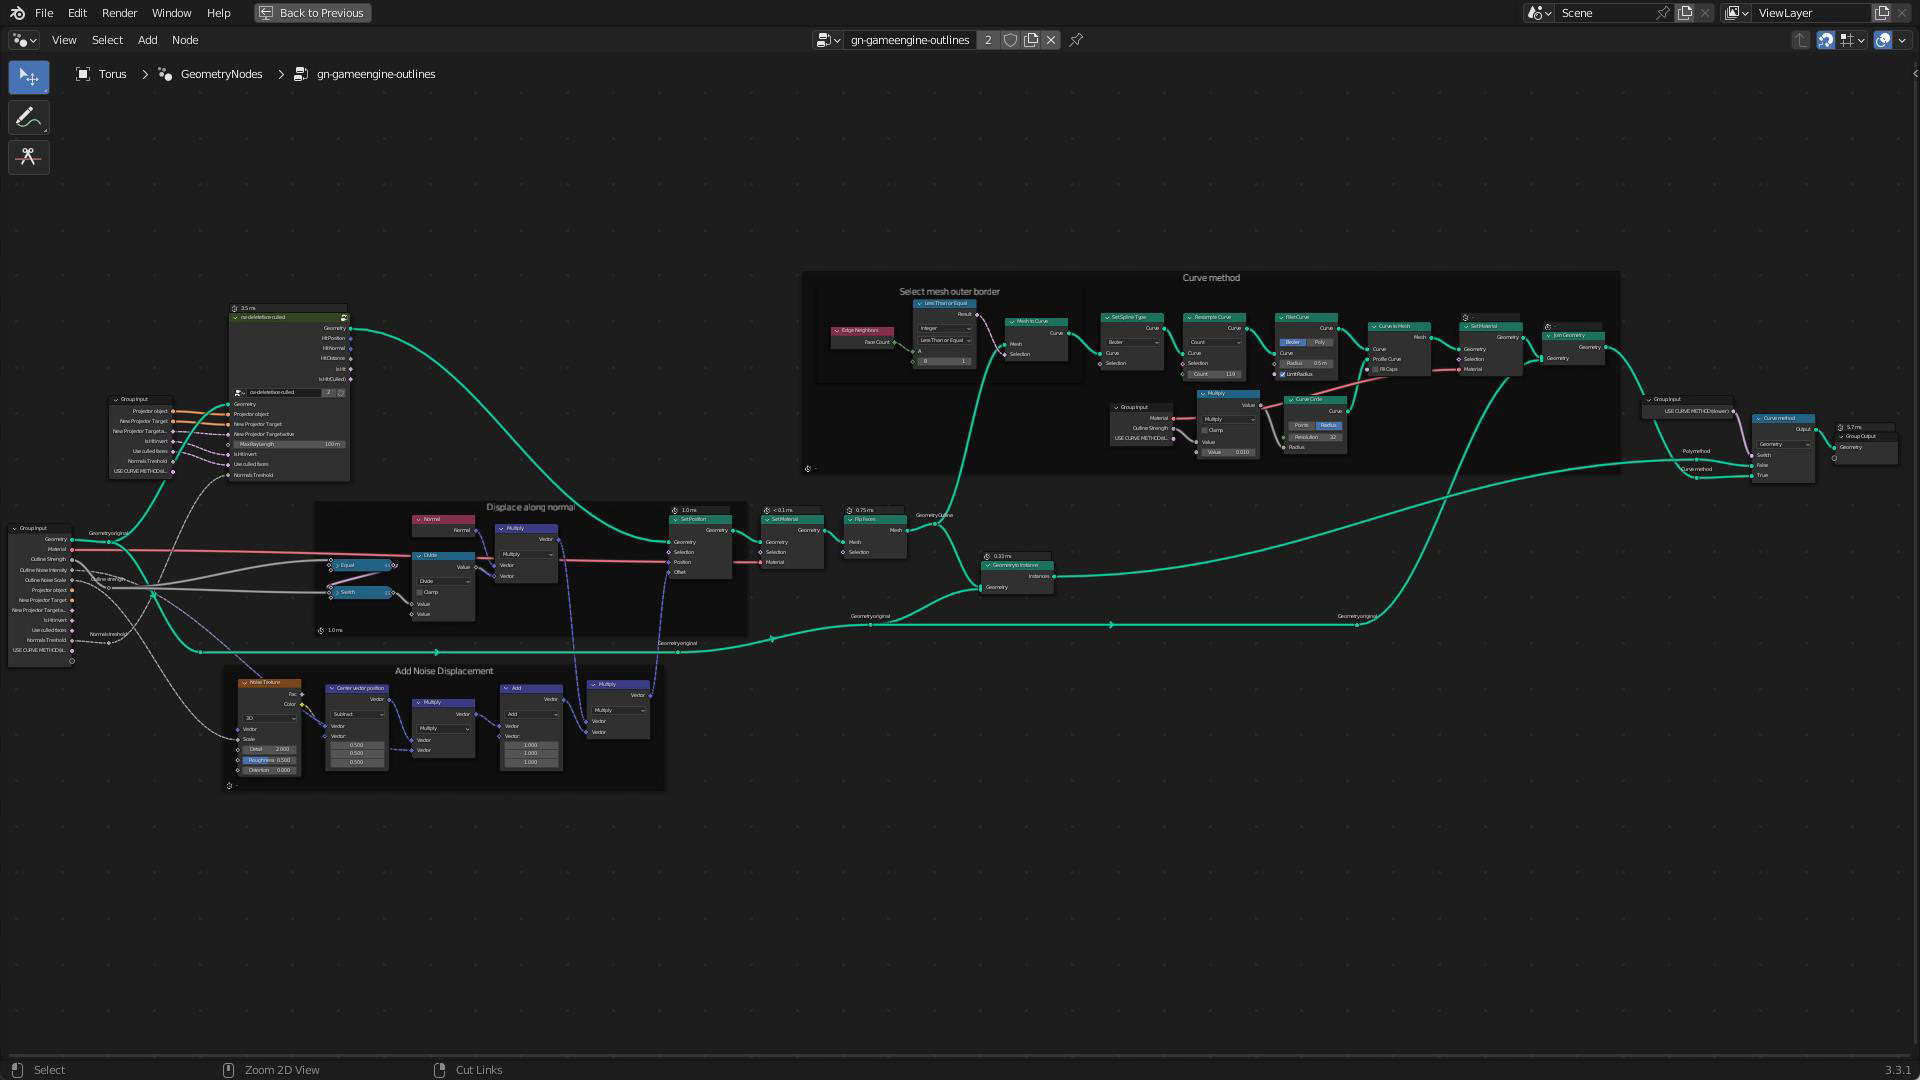
Task: Select Bezier mode in Fillet Curve node
Action: (x=1292, y=342)
